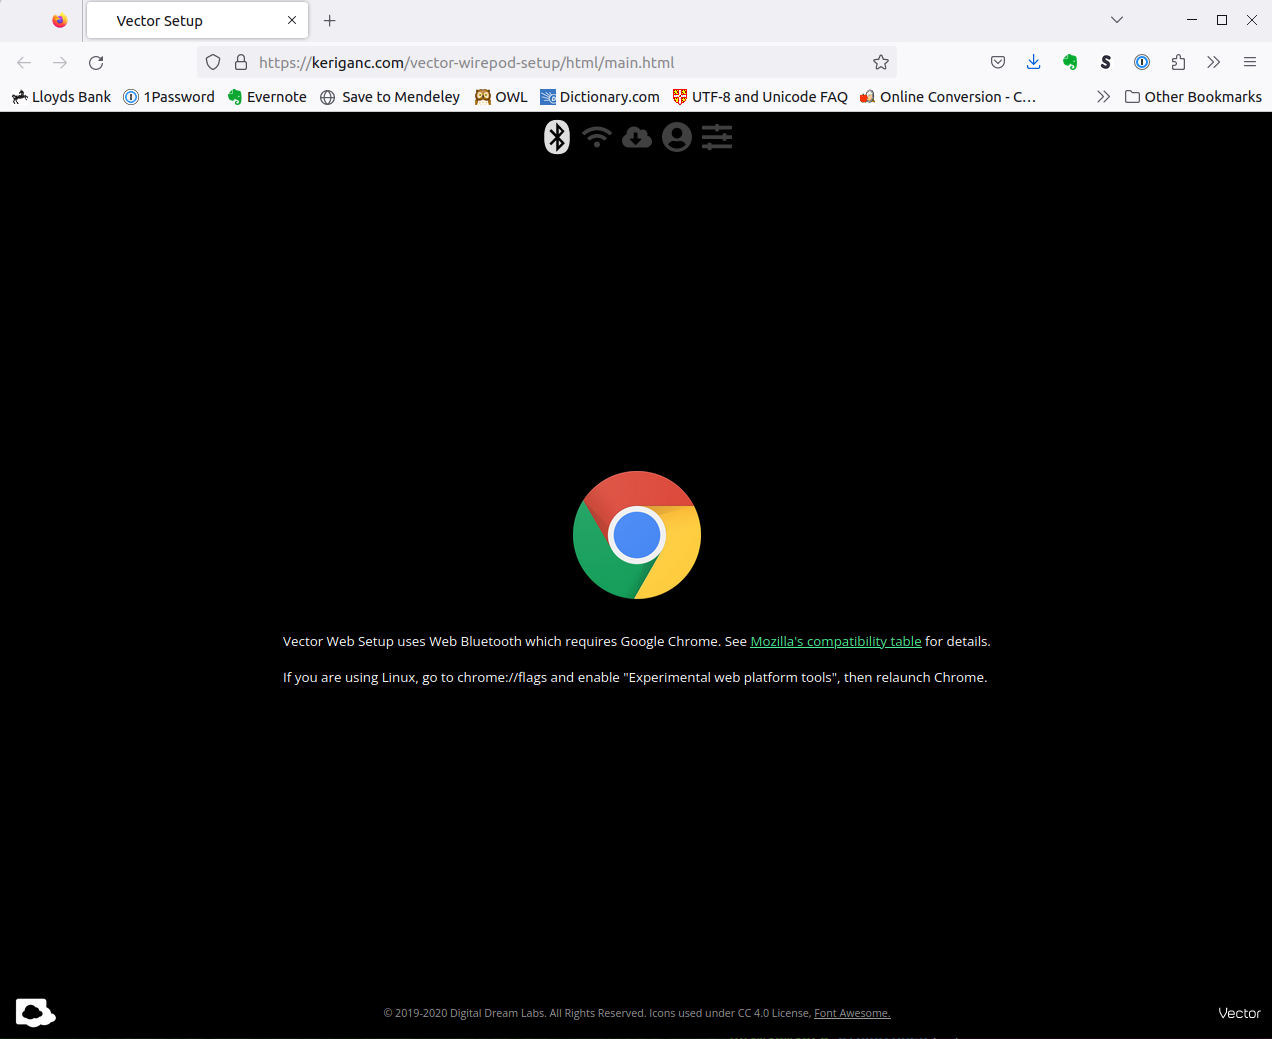
Task: Bookmark this page with the star
Action: coord(881,62)
